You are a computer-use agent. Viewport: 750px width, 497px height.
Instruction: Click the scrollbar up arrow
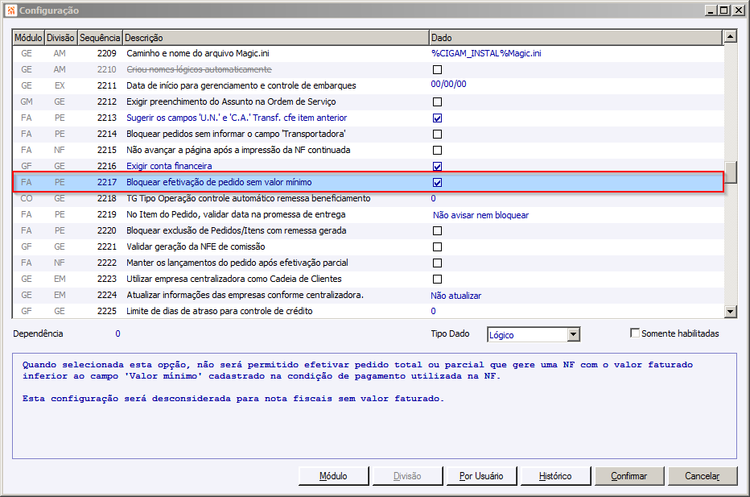point(730,36)
